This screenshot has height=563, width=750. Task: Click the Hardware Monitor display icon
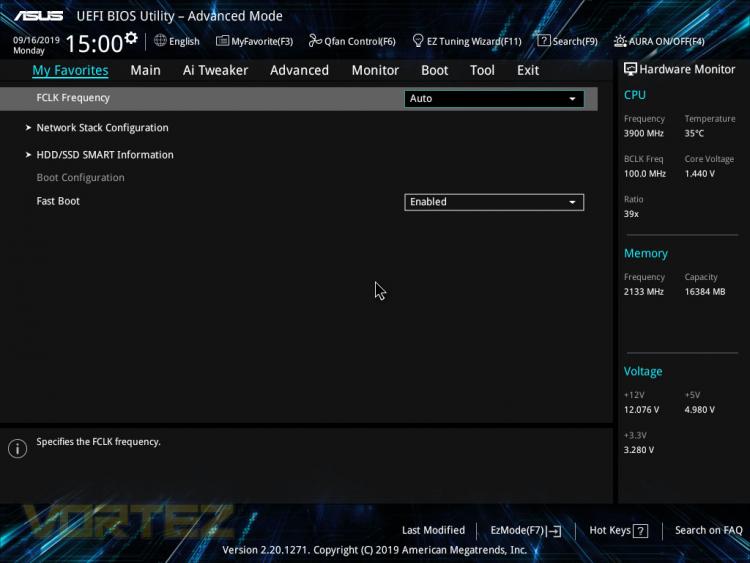coord(630,69)
